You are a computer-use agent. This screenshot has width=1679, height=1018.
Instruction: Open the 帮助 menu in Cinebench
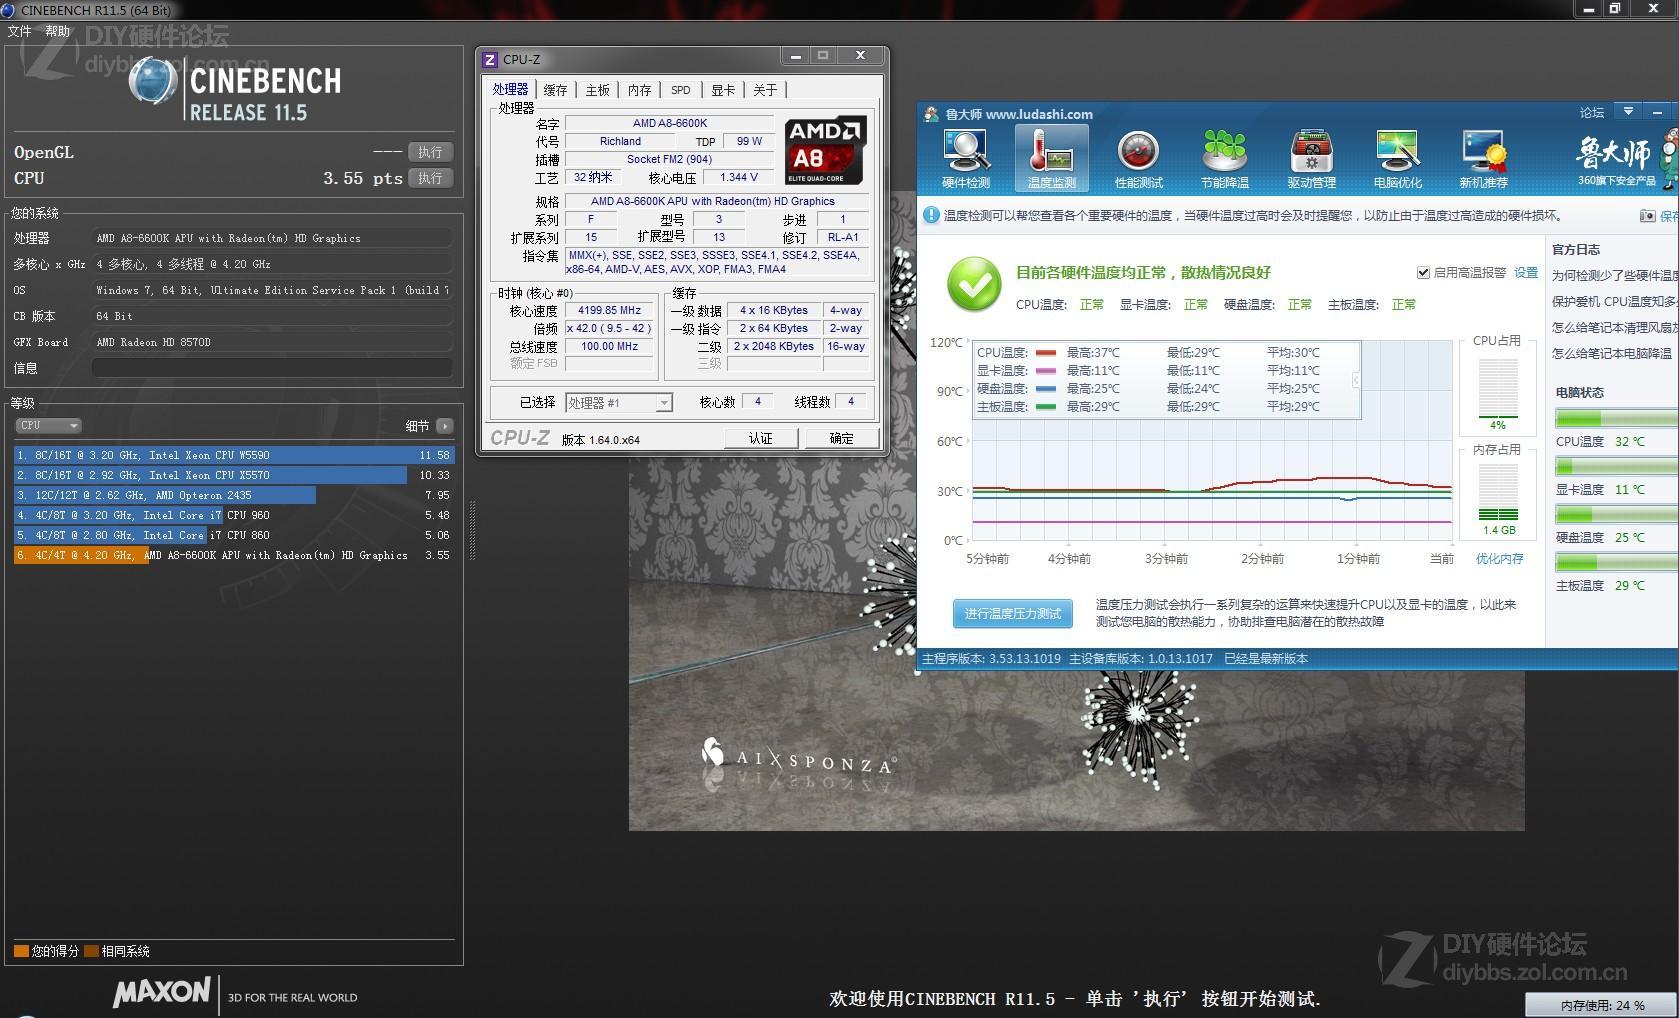pyautogui.click(x=58, y=31)
